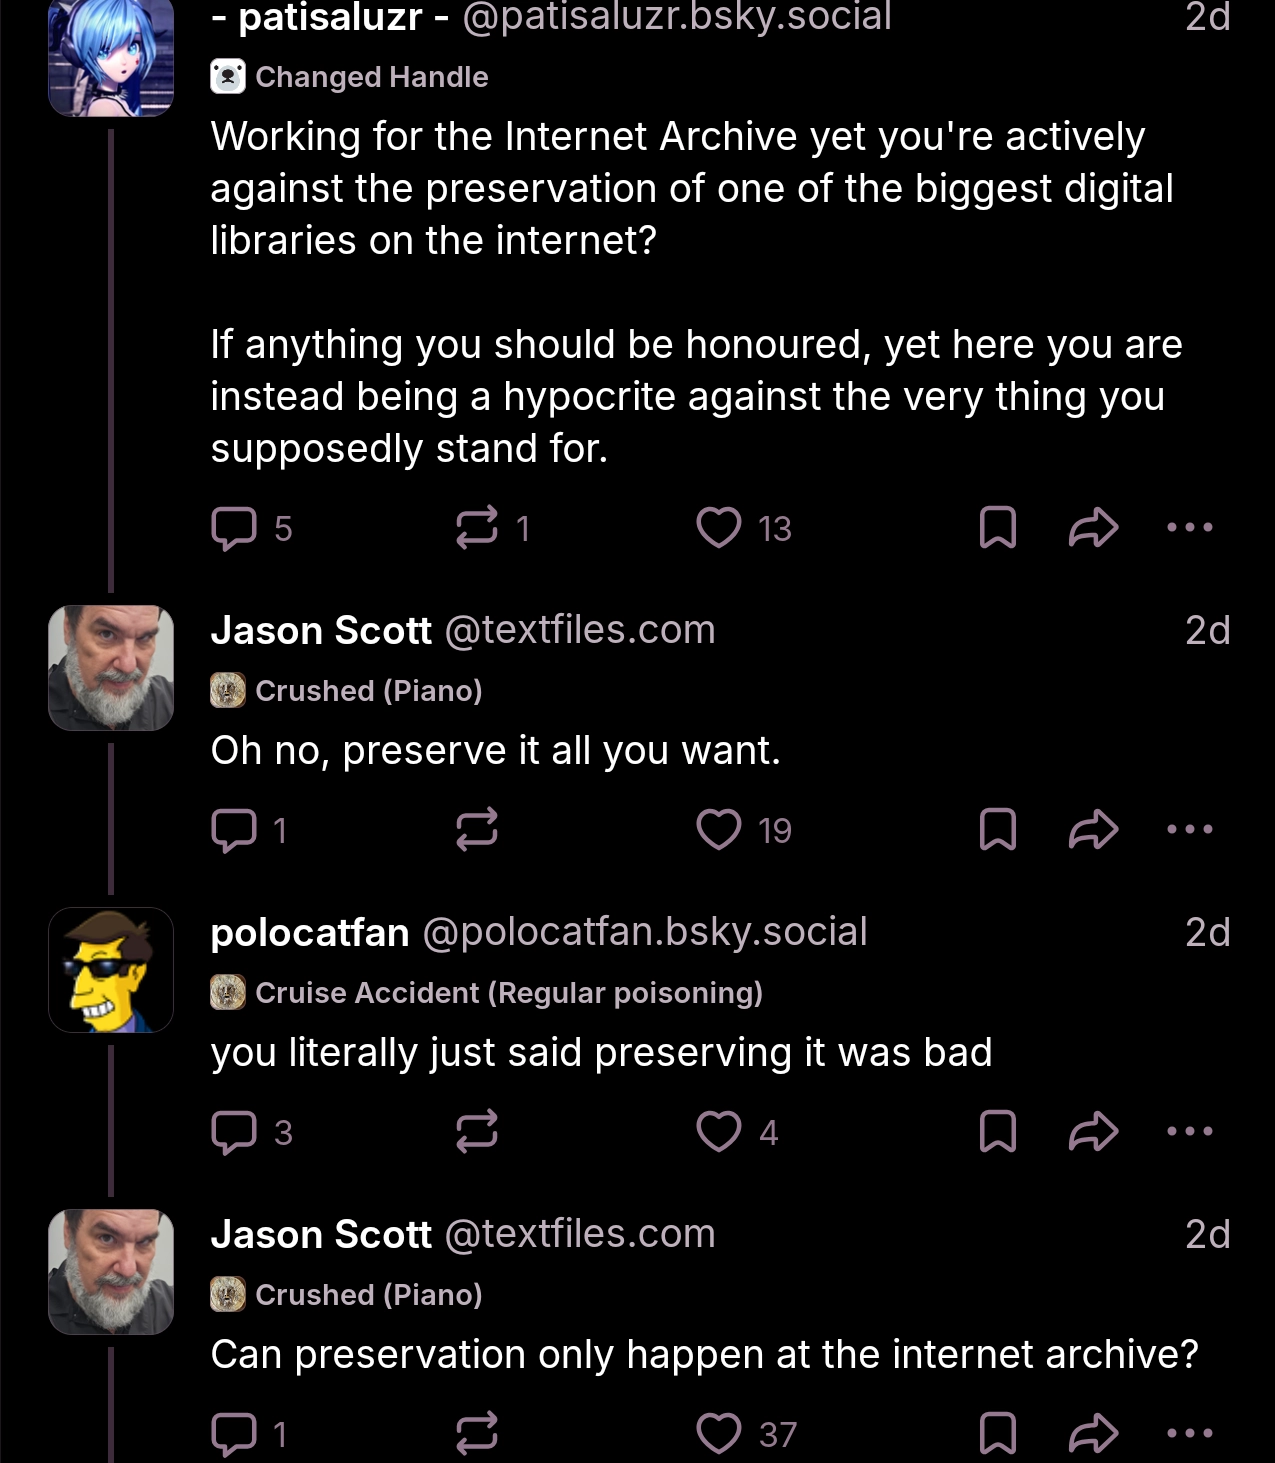Like Jason Scott's "Oh no, preserve it all" reply

[718, 828]
